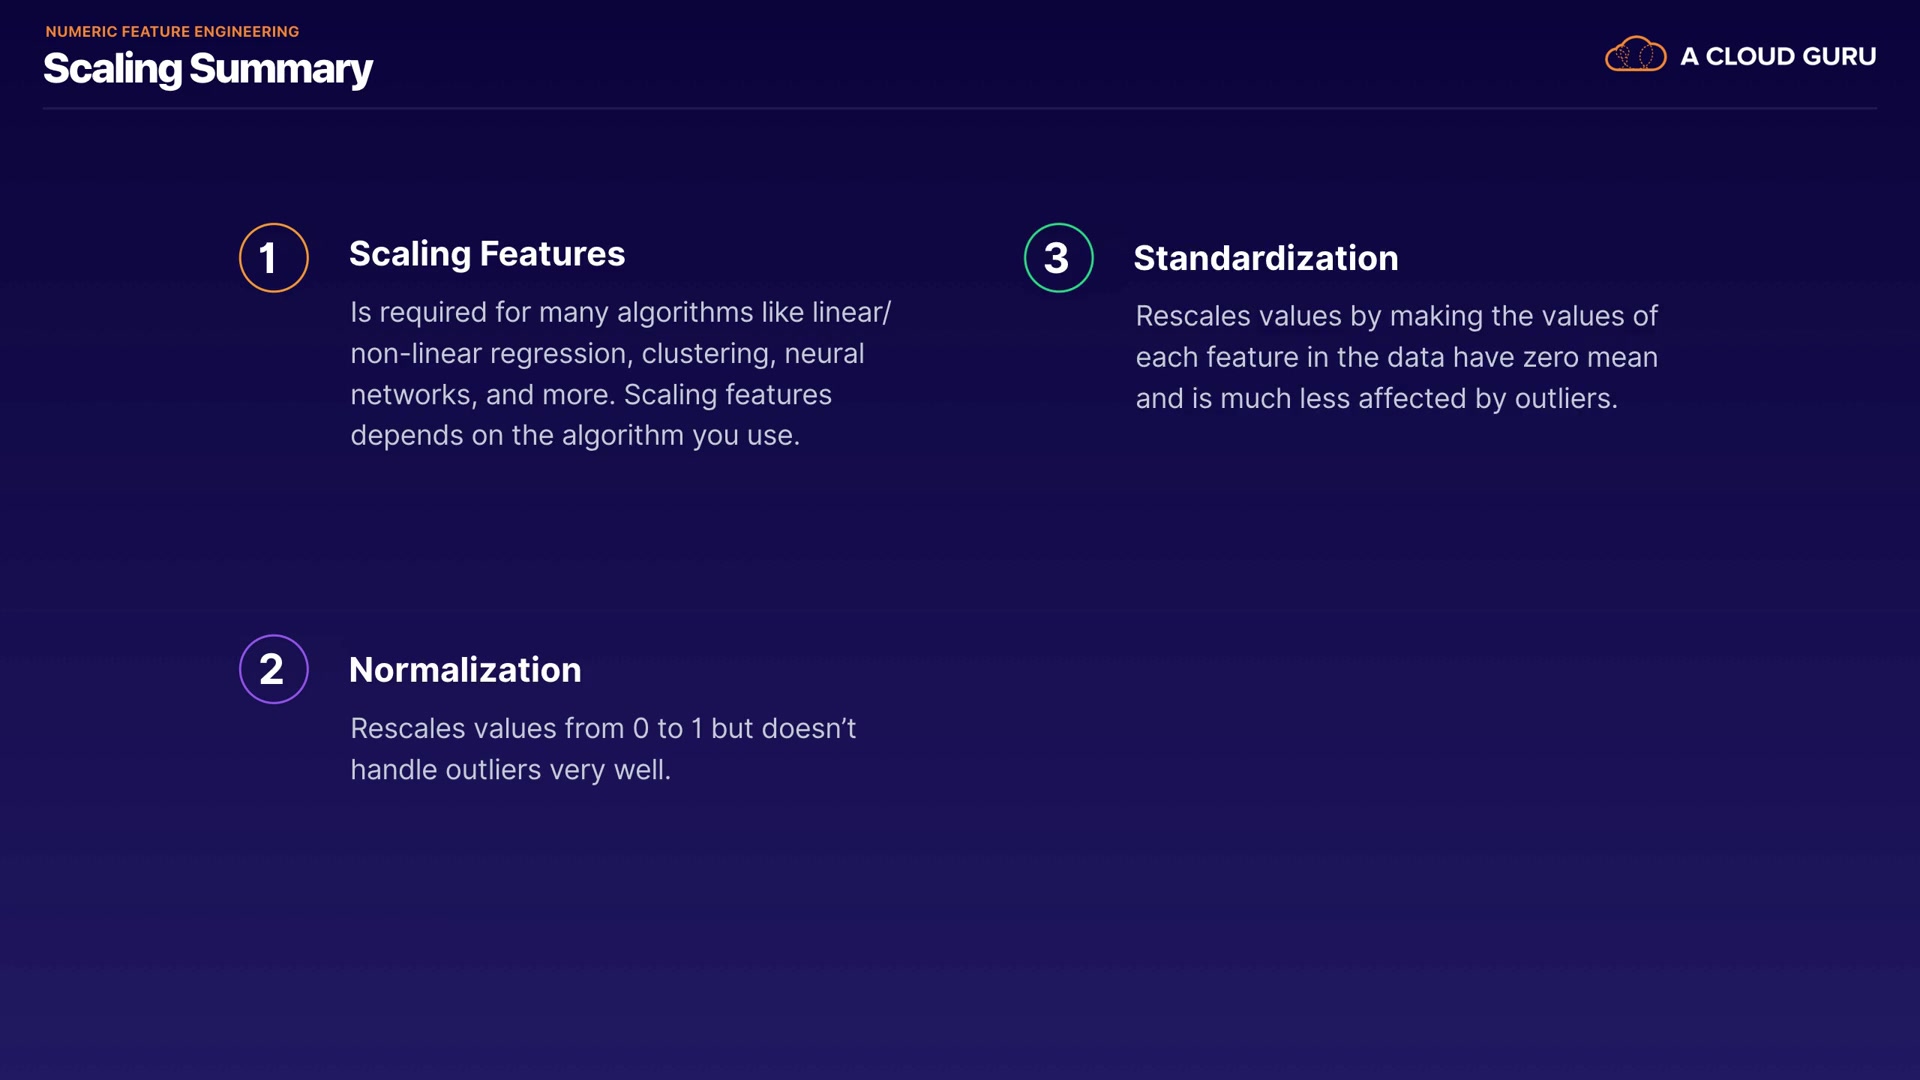Click the line 'each feature in the data have zero mean'
This screenshot has height=1080, width=1920.
[1395, 357]
